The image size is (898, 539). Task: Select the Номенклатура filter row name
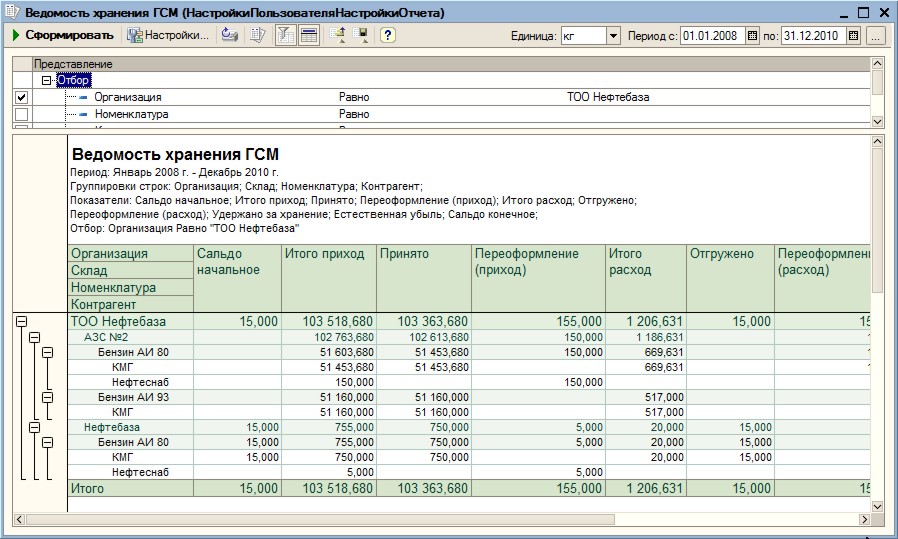pyautogui.click(x=132, y=114)
